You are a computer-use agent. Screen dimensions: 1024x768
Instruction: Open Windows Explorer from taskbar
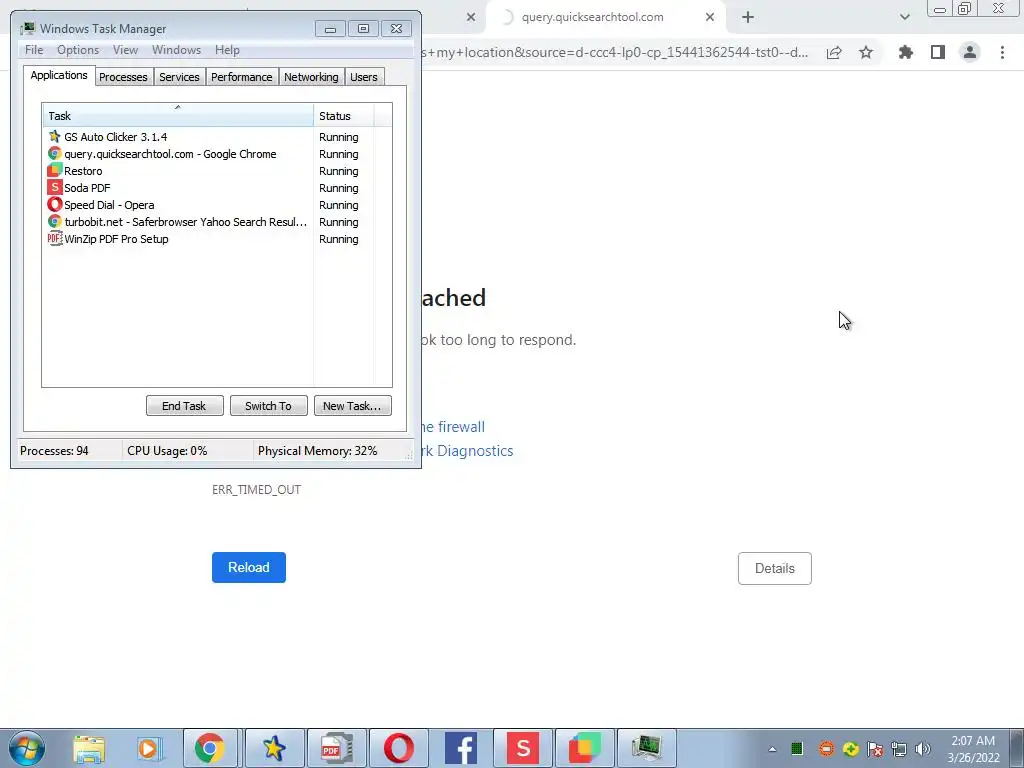coord(89,748)
